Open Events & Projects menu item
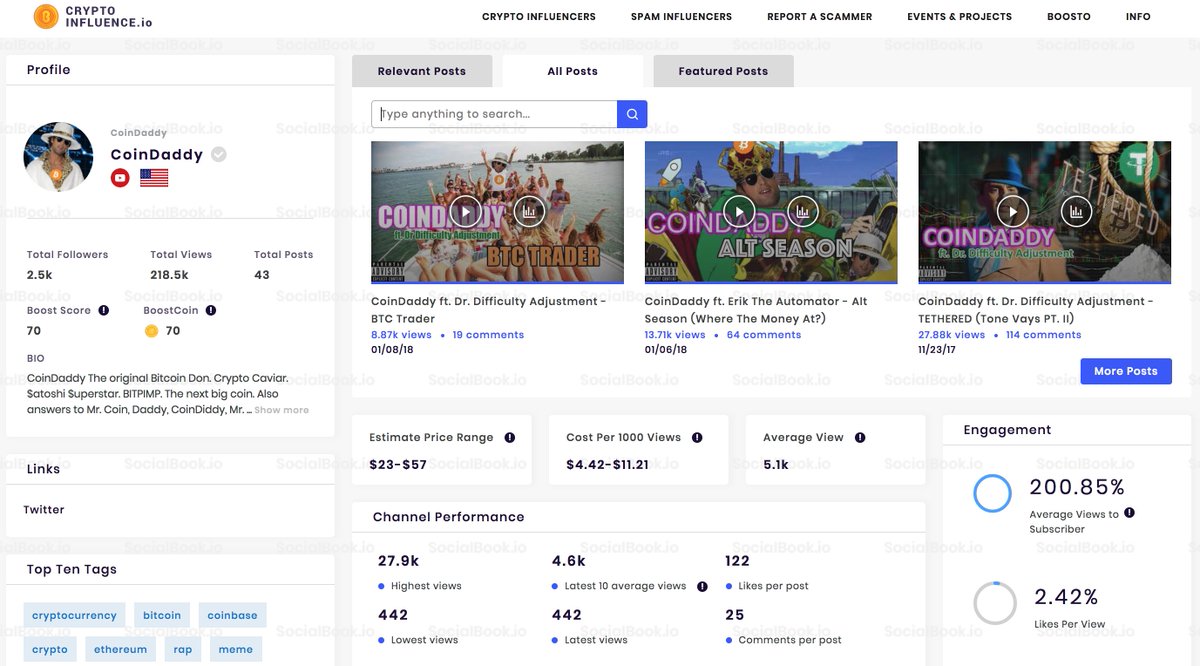 [x=959, y=17]
